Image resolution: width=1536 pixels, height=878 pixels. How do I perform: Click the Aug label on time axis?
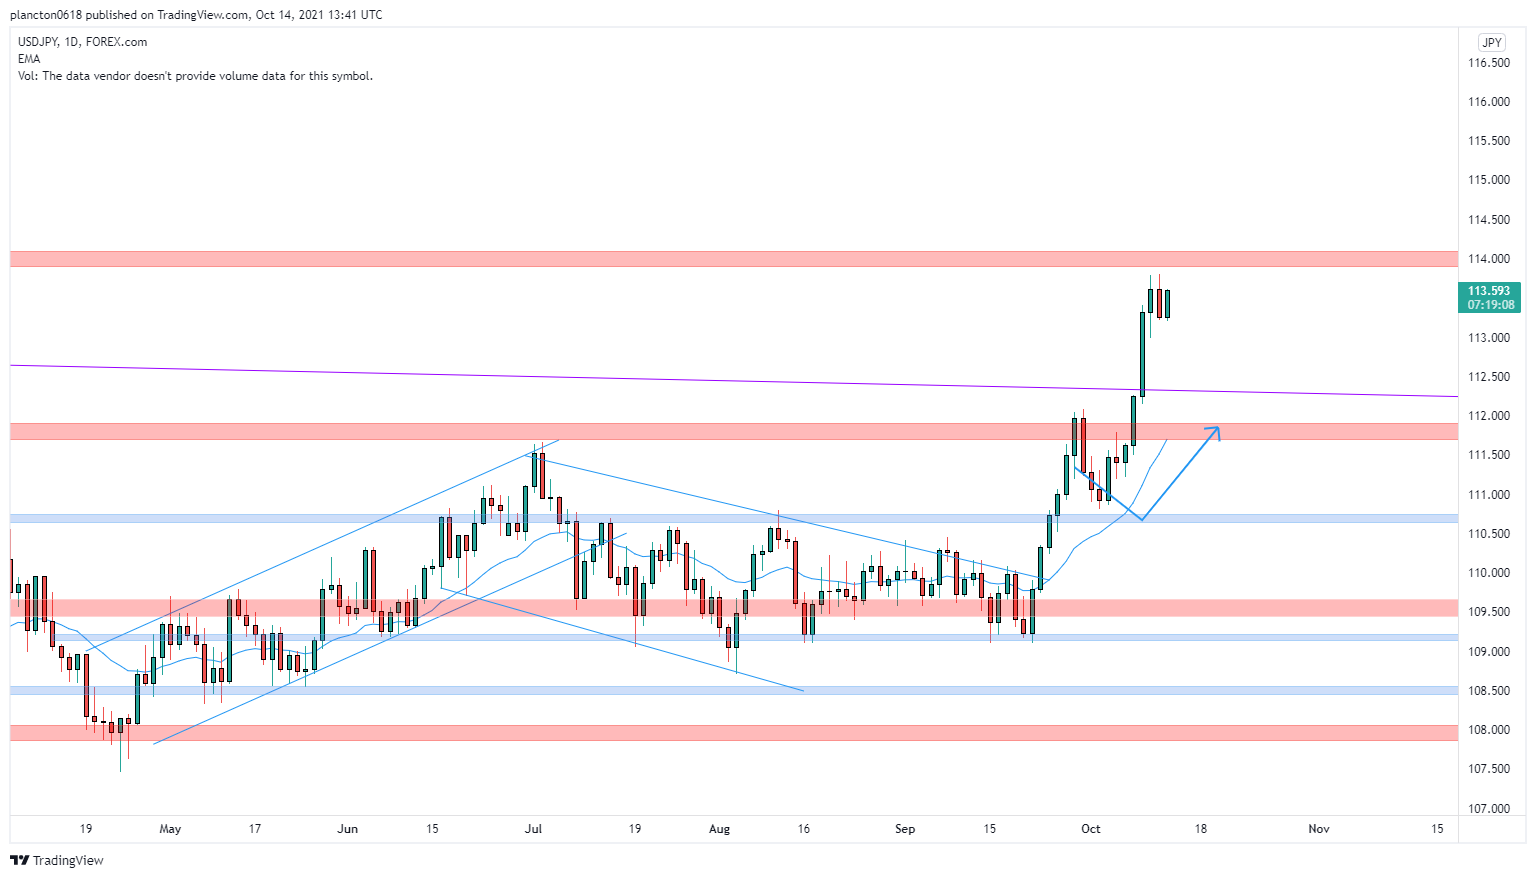point(719,829)
